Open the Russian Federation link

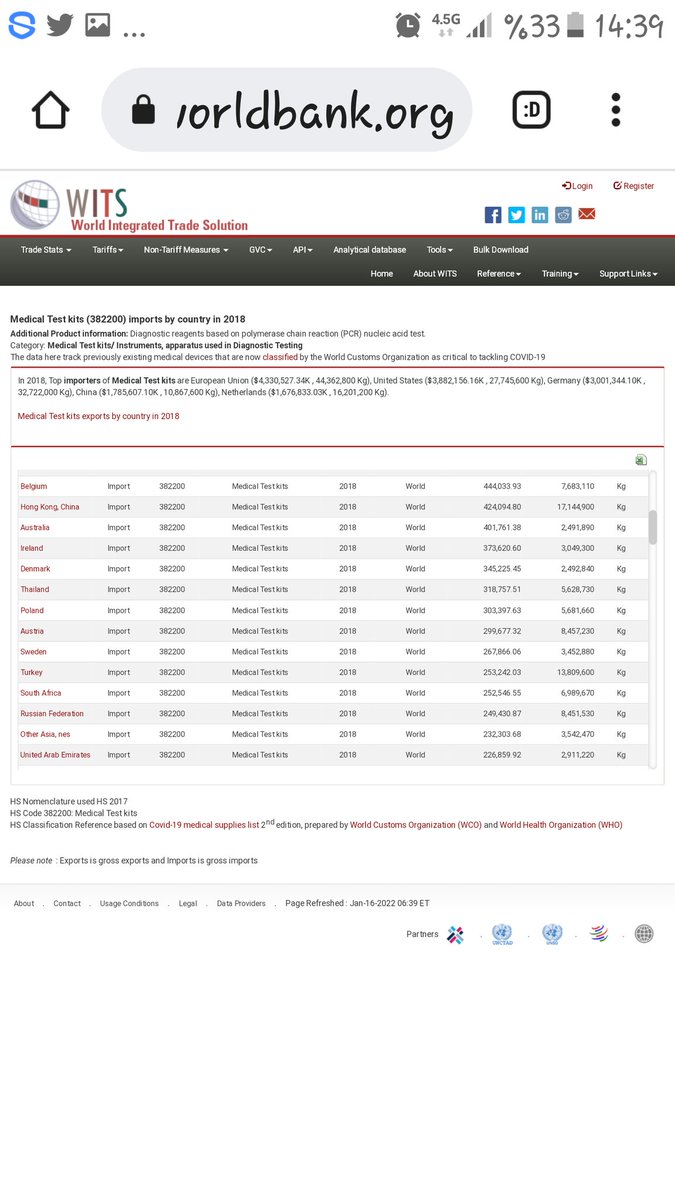52,714
